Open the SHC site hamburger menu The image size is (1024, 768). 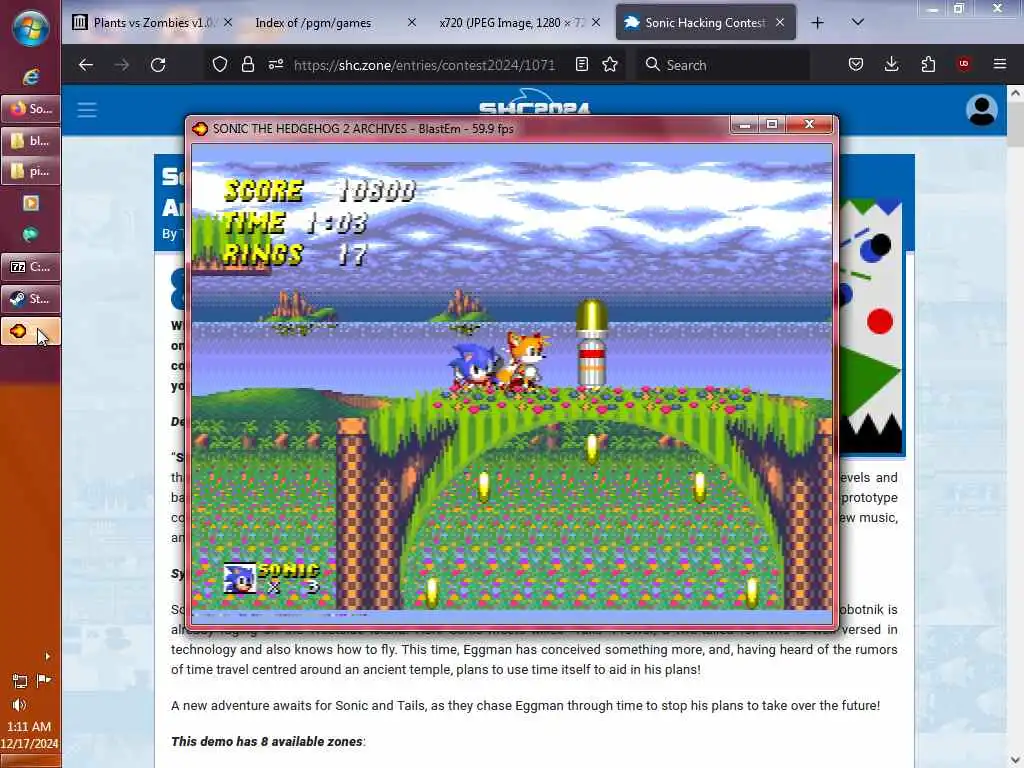pos(87,110)
